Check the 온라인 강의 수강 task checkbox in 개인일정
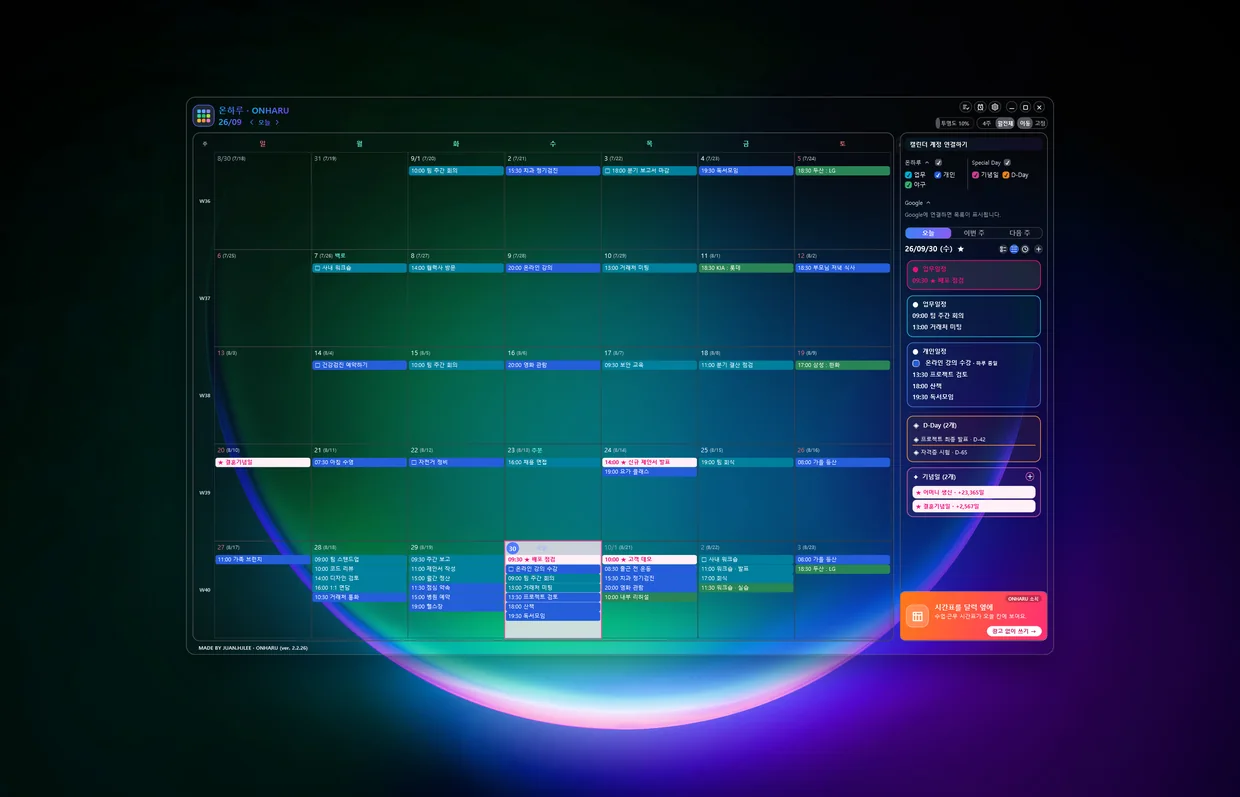Image resolution: width=1240 pixels, height=797 pixels. click(x=916, y=363)
